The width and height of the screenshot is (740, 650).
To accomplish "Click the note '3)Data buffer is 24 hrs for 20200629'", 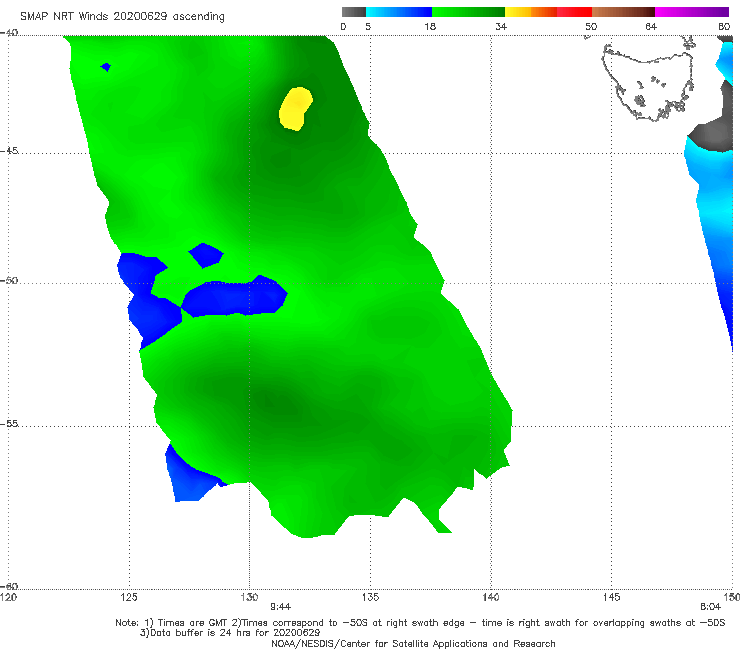I will point(230,633).
